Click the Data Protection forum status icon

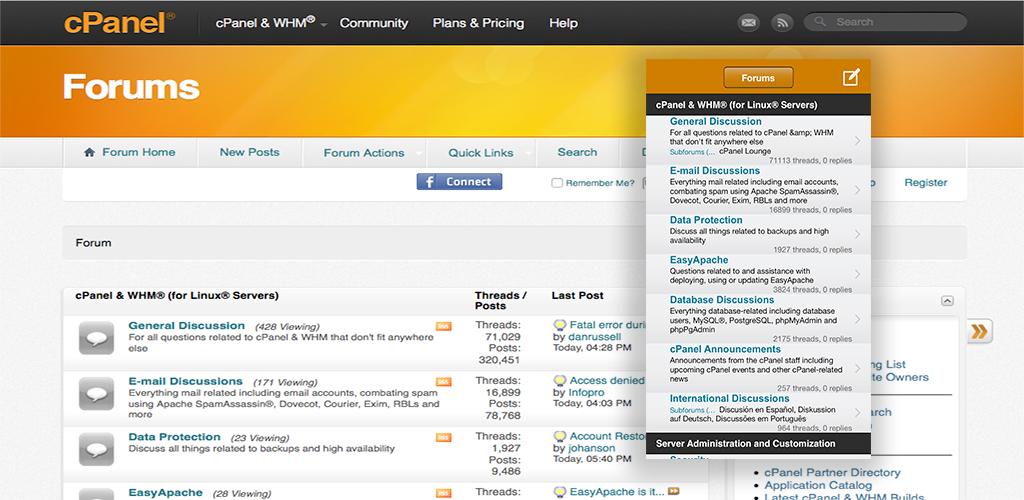[x=97, y=449]
